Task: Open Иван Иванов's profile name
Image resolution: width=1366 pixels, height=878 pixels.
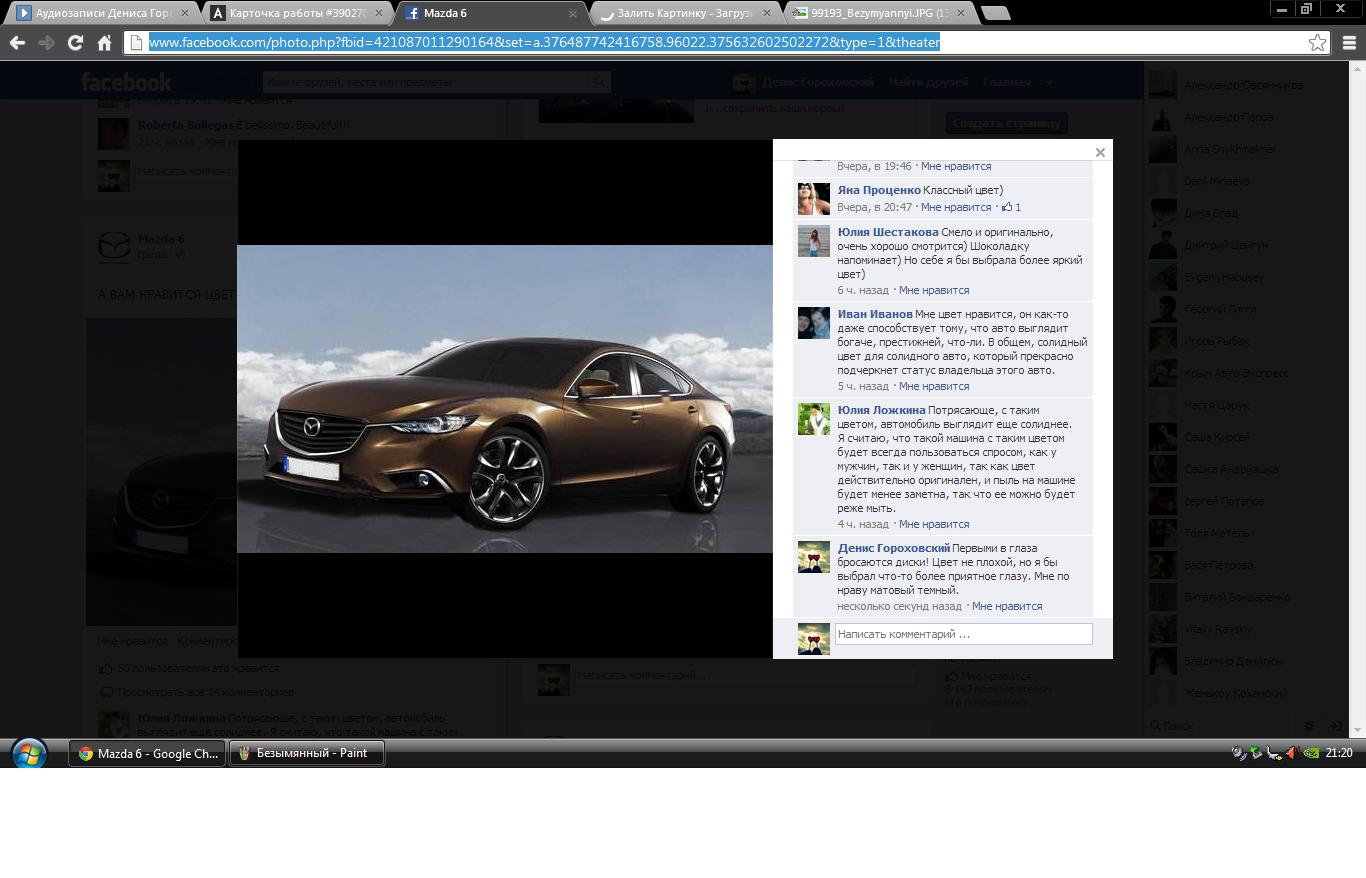Action: [875, 314]
